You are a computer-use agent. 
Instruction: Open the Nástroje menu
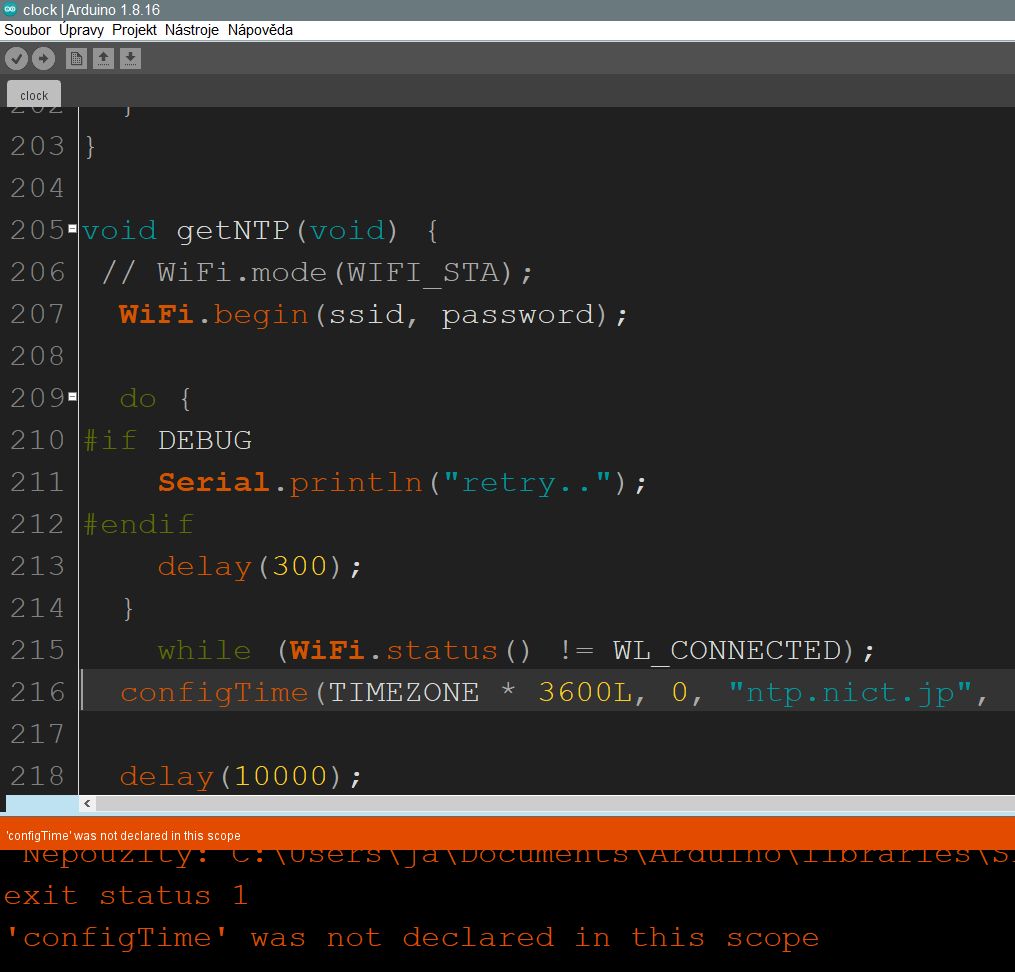click(x=192, y=30)
